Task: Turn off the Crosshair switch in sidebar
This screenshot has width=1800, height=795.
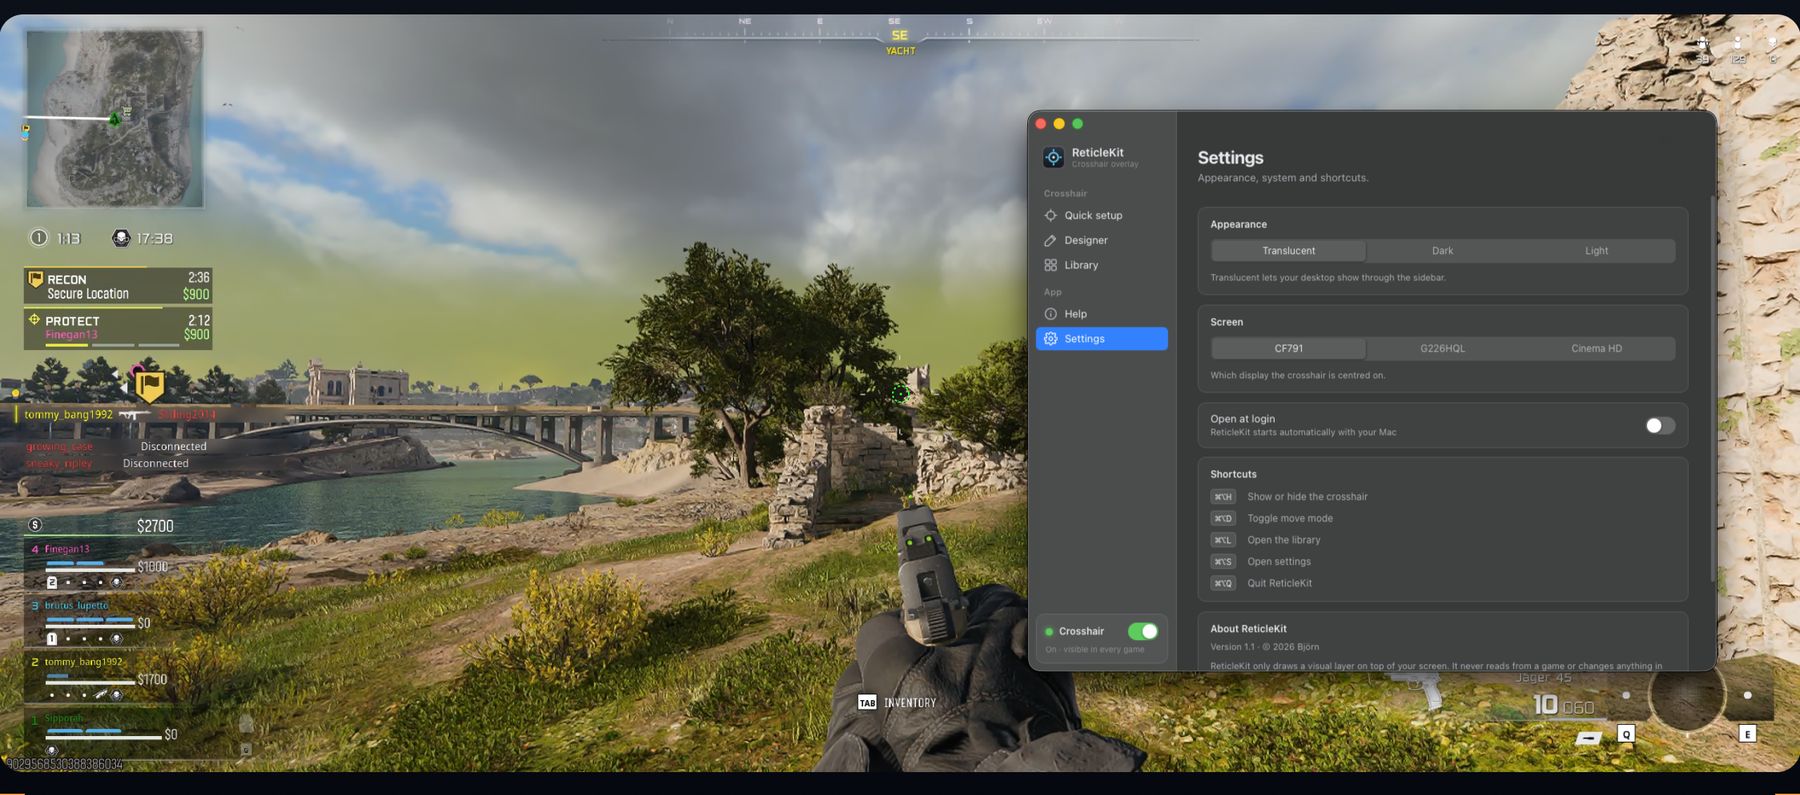Action: 1143,631
